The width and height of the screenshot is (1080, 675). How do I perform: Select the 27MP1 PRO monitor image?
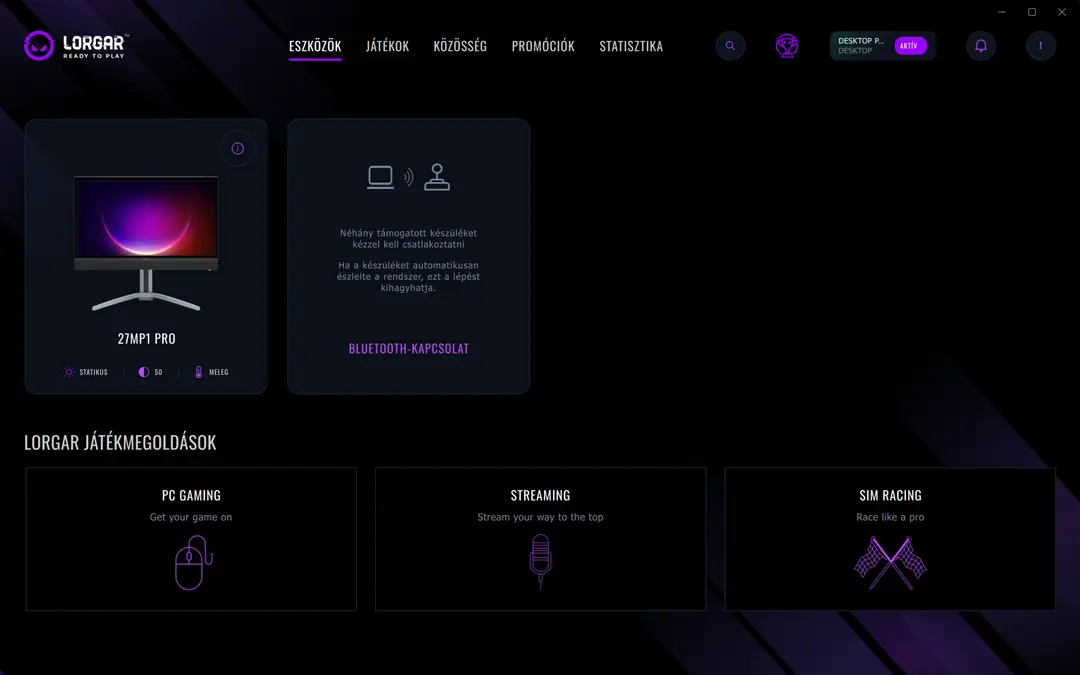pyautogui.click(x=146, y=243)
